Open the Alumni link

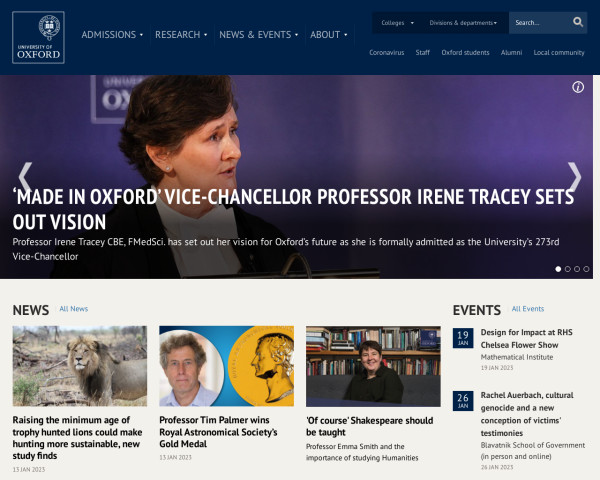(x=511, y=52)
